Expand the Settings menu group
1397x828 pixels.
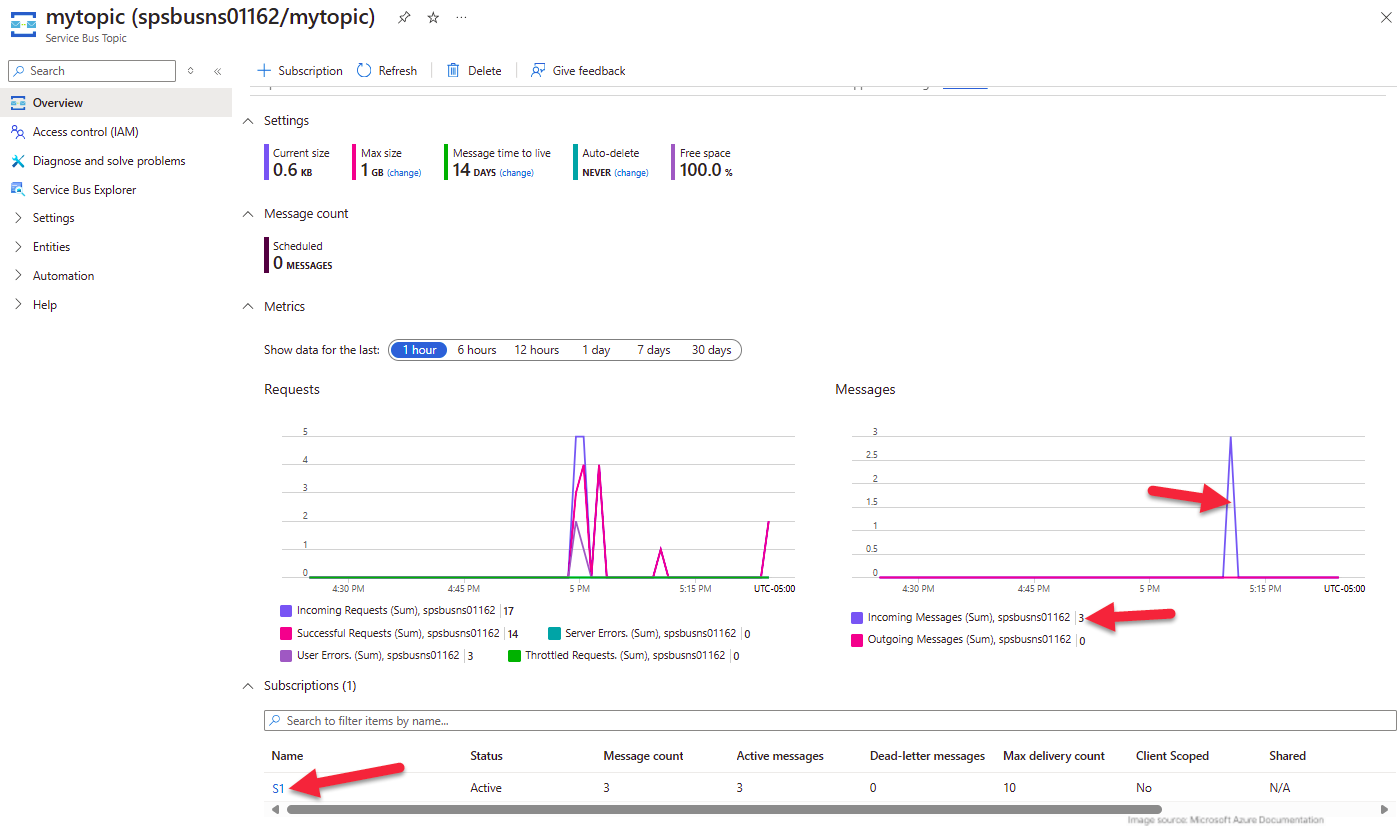tap(53, 218)
